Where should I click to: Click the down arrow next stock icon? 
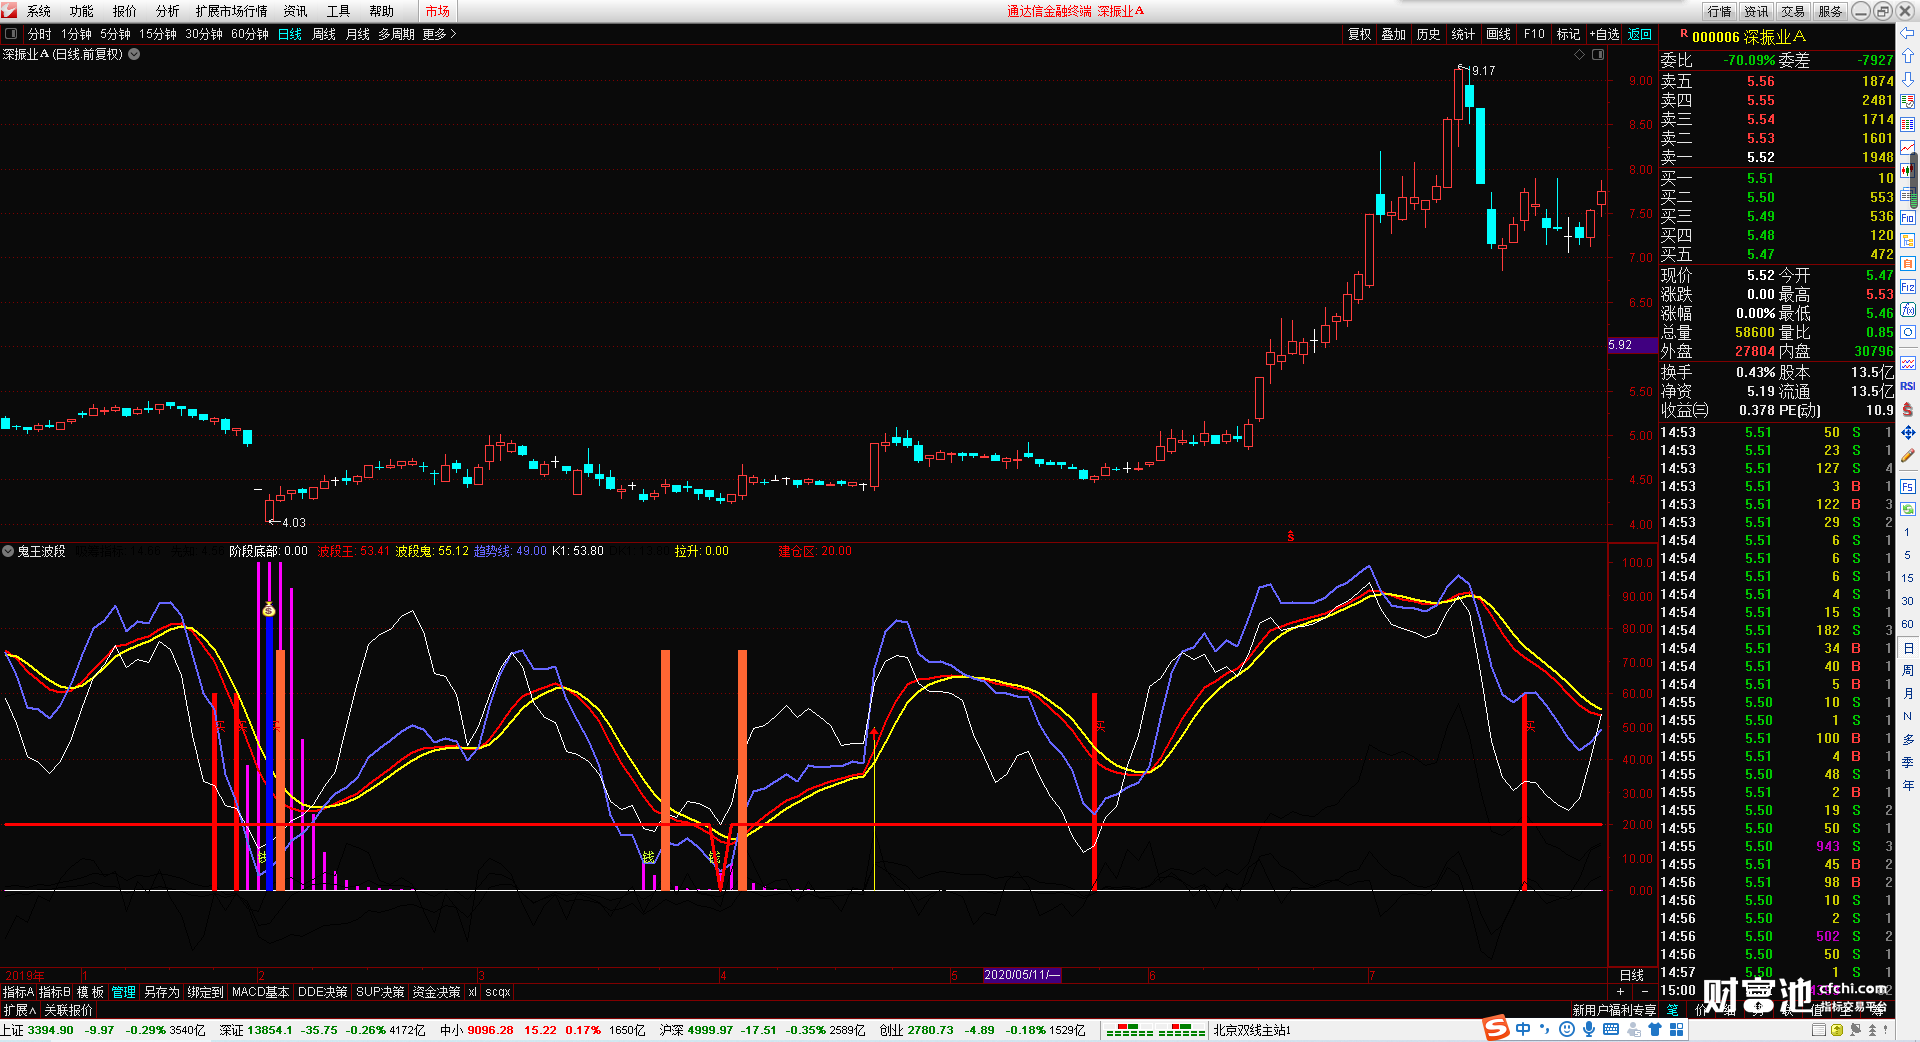[1908, 78]
